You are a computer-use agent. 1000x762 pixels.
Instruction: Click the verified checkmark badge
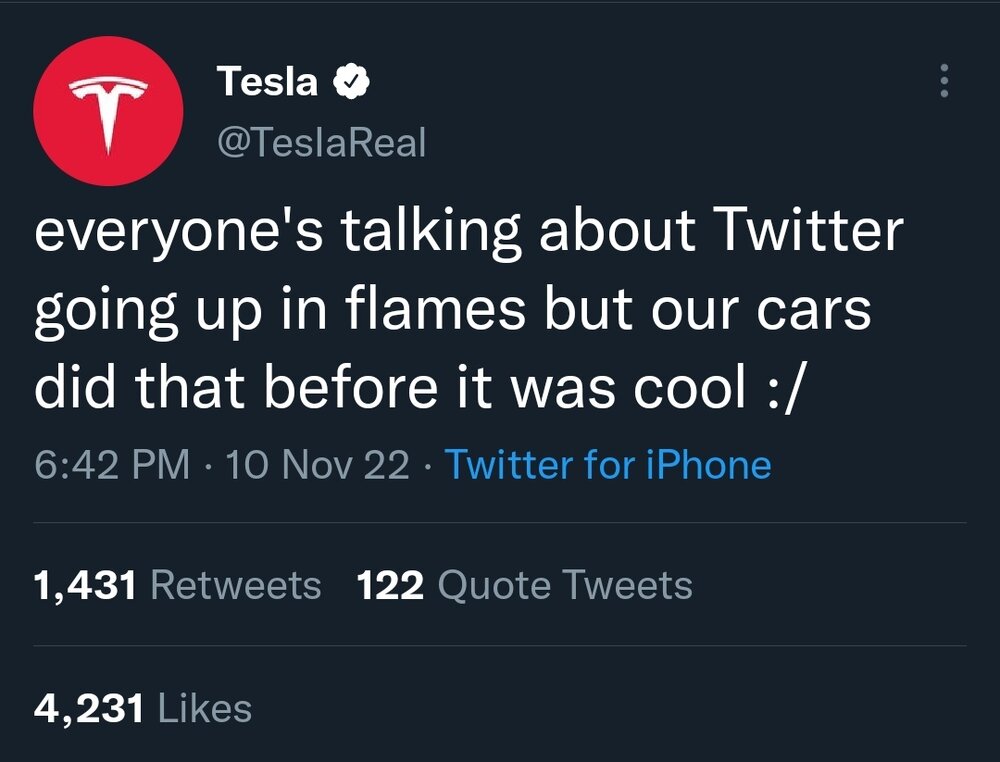point(351,83)
